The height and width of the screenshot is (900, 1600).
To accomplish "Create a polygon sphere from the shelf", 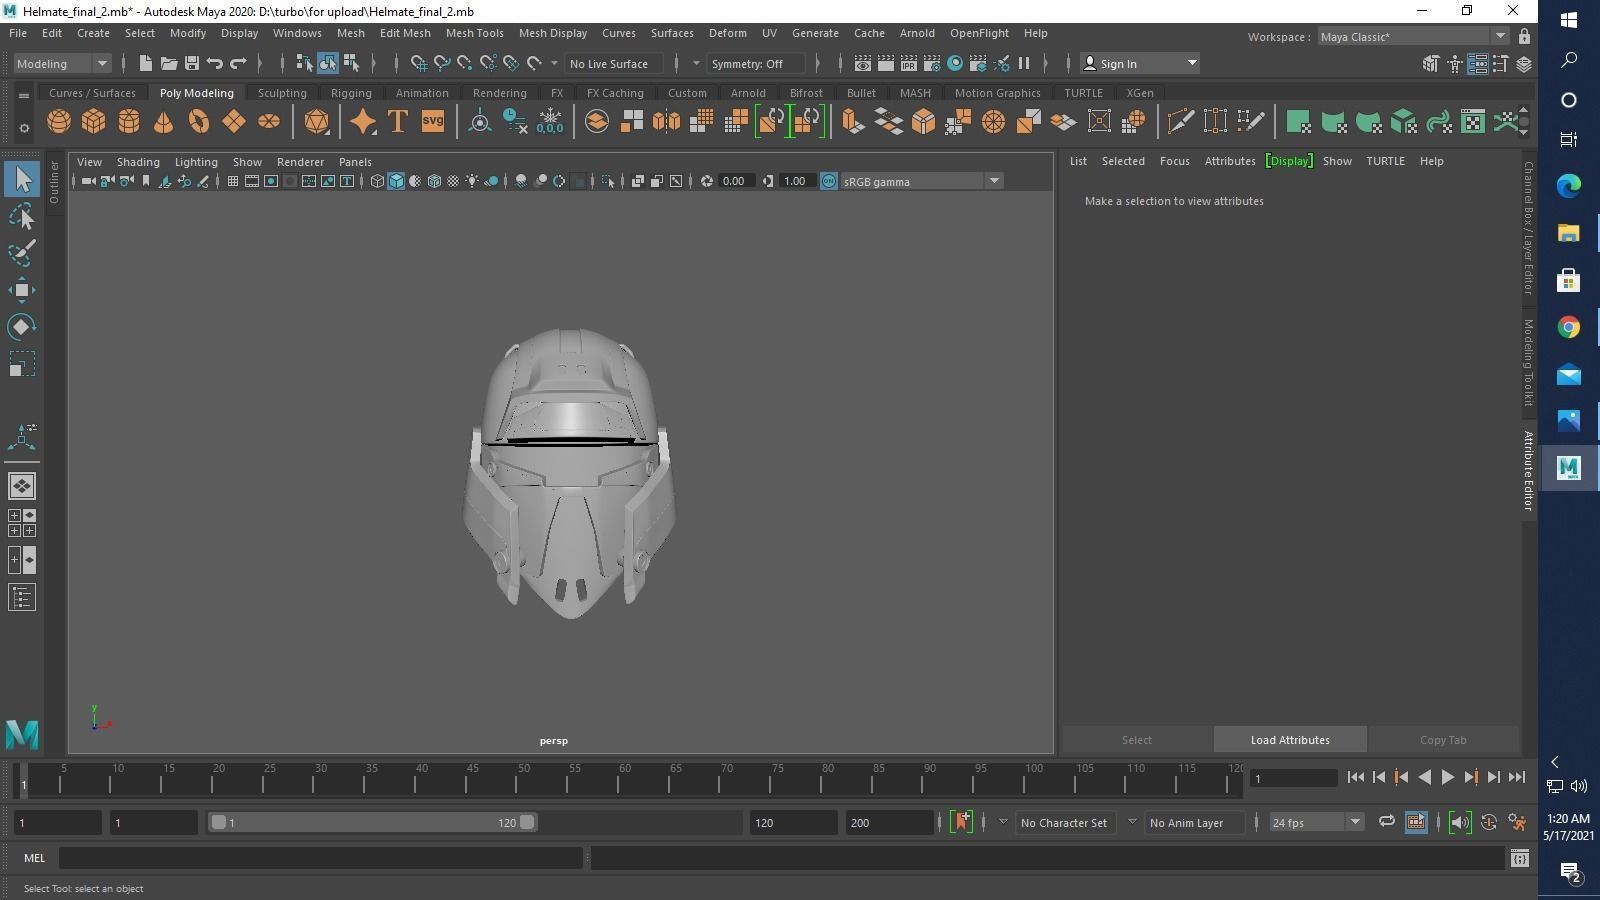I will pos(59,122).
